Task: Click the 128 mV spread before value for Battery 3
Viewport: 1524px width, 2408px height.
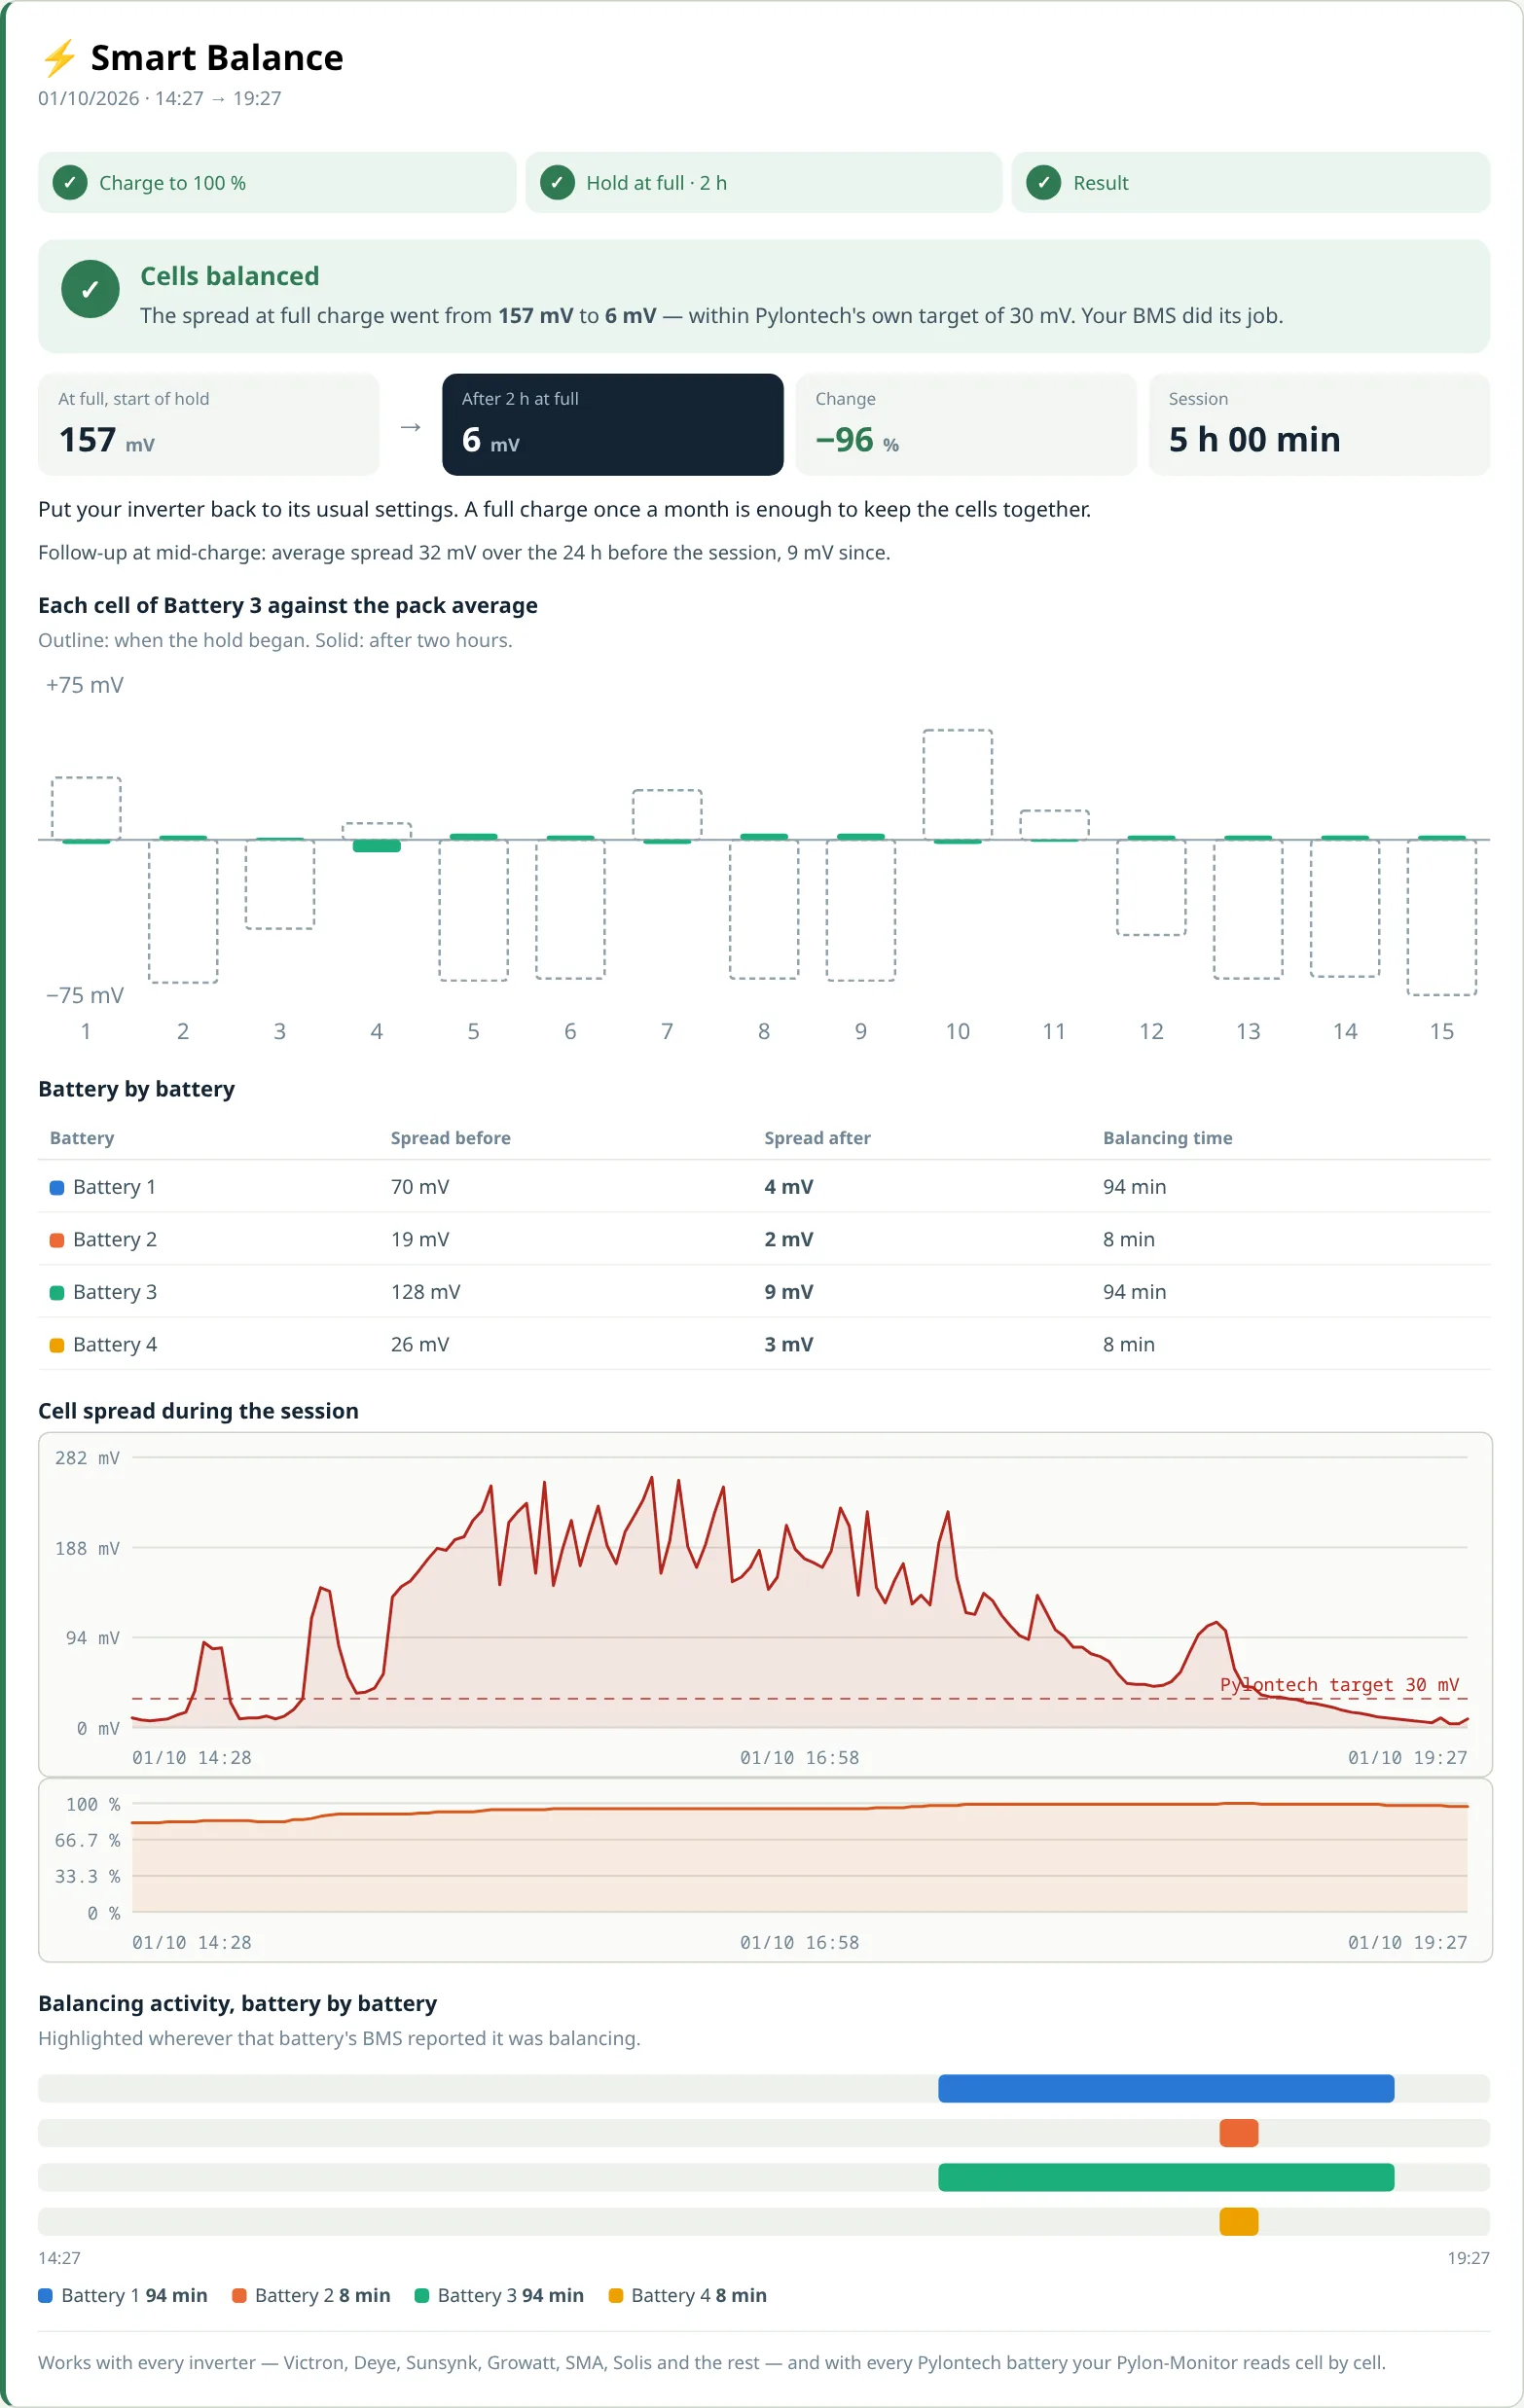Action: click(x=426, y=1292)
